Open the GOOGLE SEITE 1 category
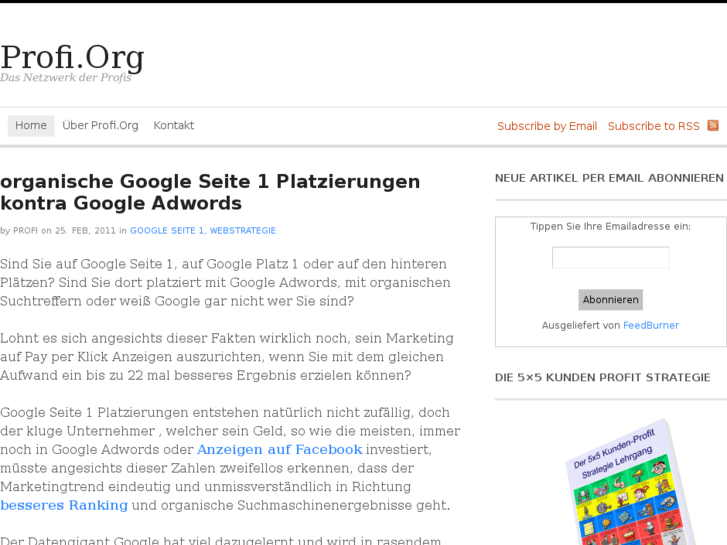Screen dimensions: 727x545 coord(167,231)
